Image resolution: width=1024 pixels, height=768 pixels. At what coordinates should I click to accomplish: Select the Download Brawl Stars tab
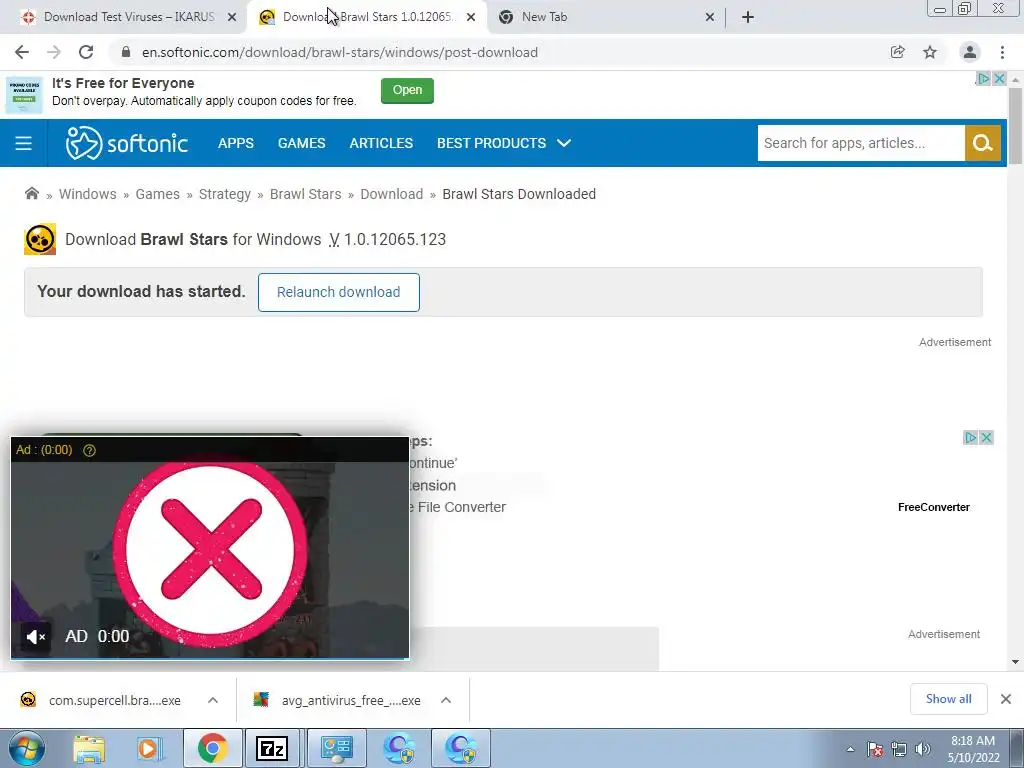pos(367,17)
